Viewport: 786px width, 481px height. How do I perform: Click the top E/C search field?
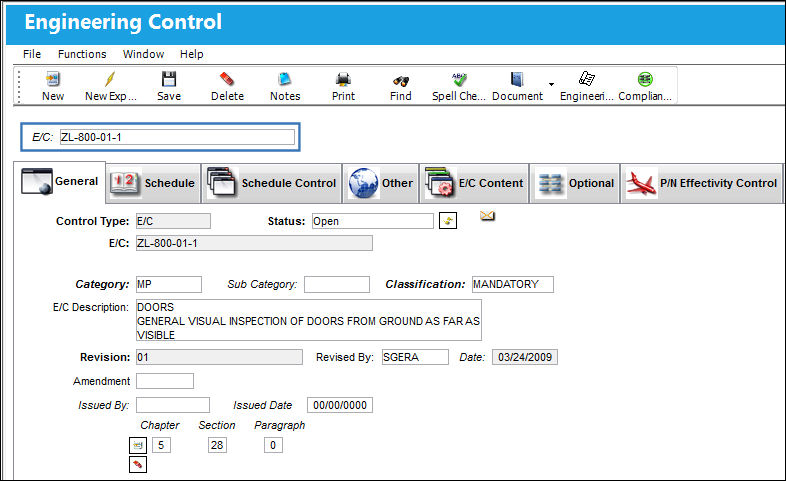(x=177, y=137)
